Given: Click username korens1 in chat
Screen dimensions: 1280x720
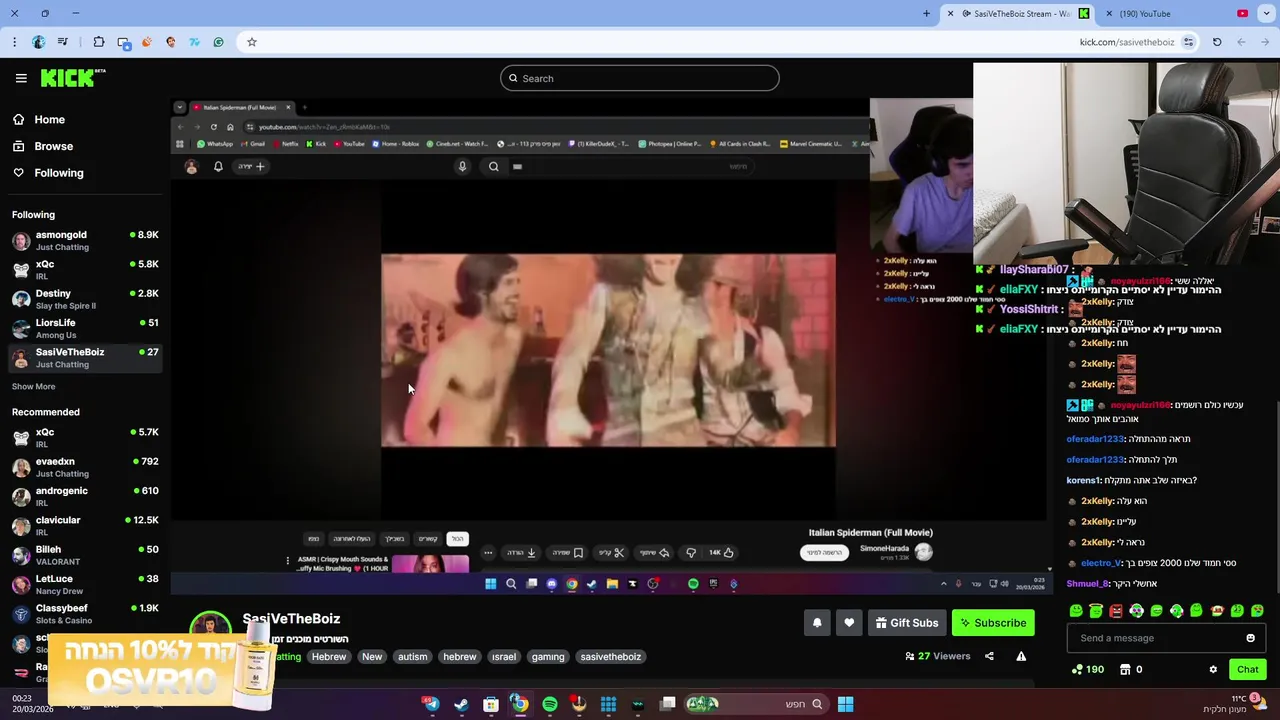Looking at the screenshot, I should click(x=1083, y=480).
